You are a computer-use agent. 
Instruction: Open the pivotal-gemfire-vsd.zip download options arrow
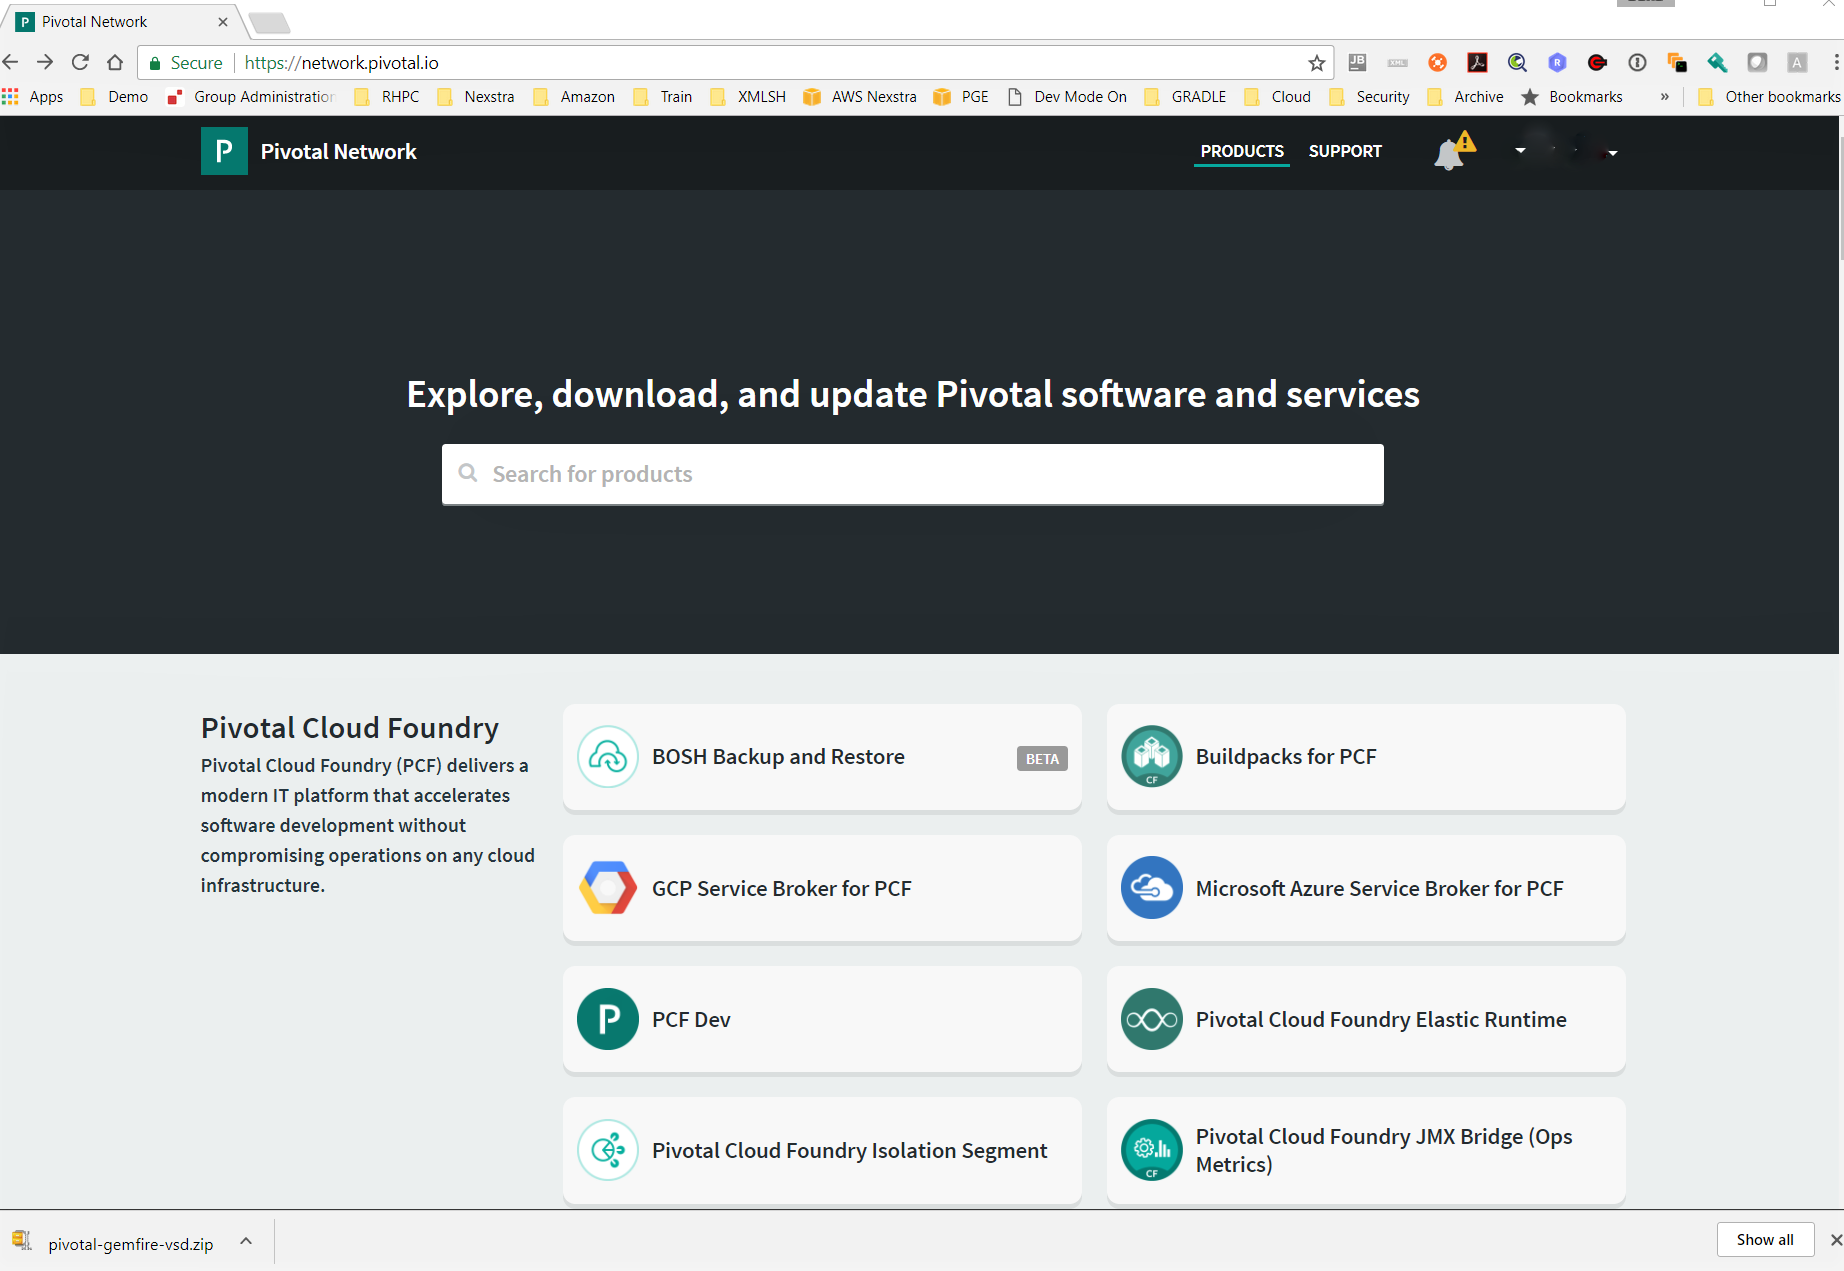(x=246, y=1241)
